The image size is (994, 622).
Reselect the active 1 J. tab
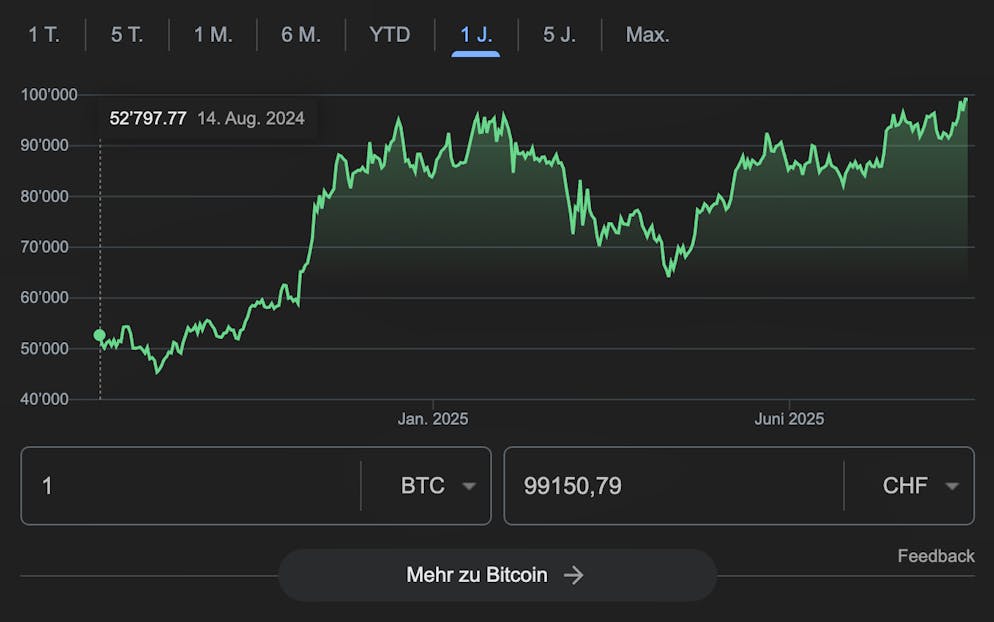pos(477,34)
